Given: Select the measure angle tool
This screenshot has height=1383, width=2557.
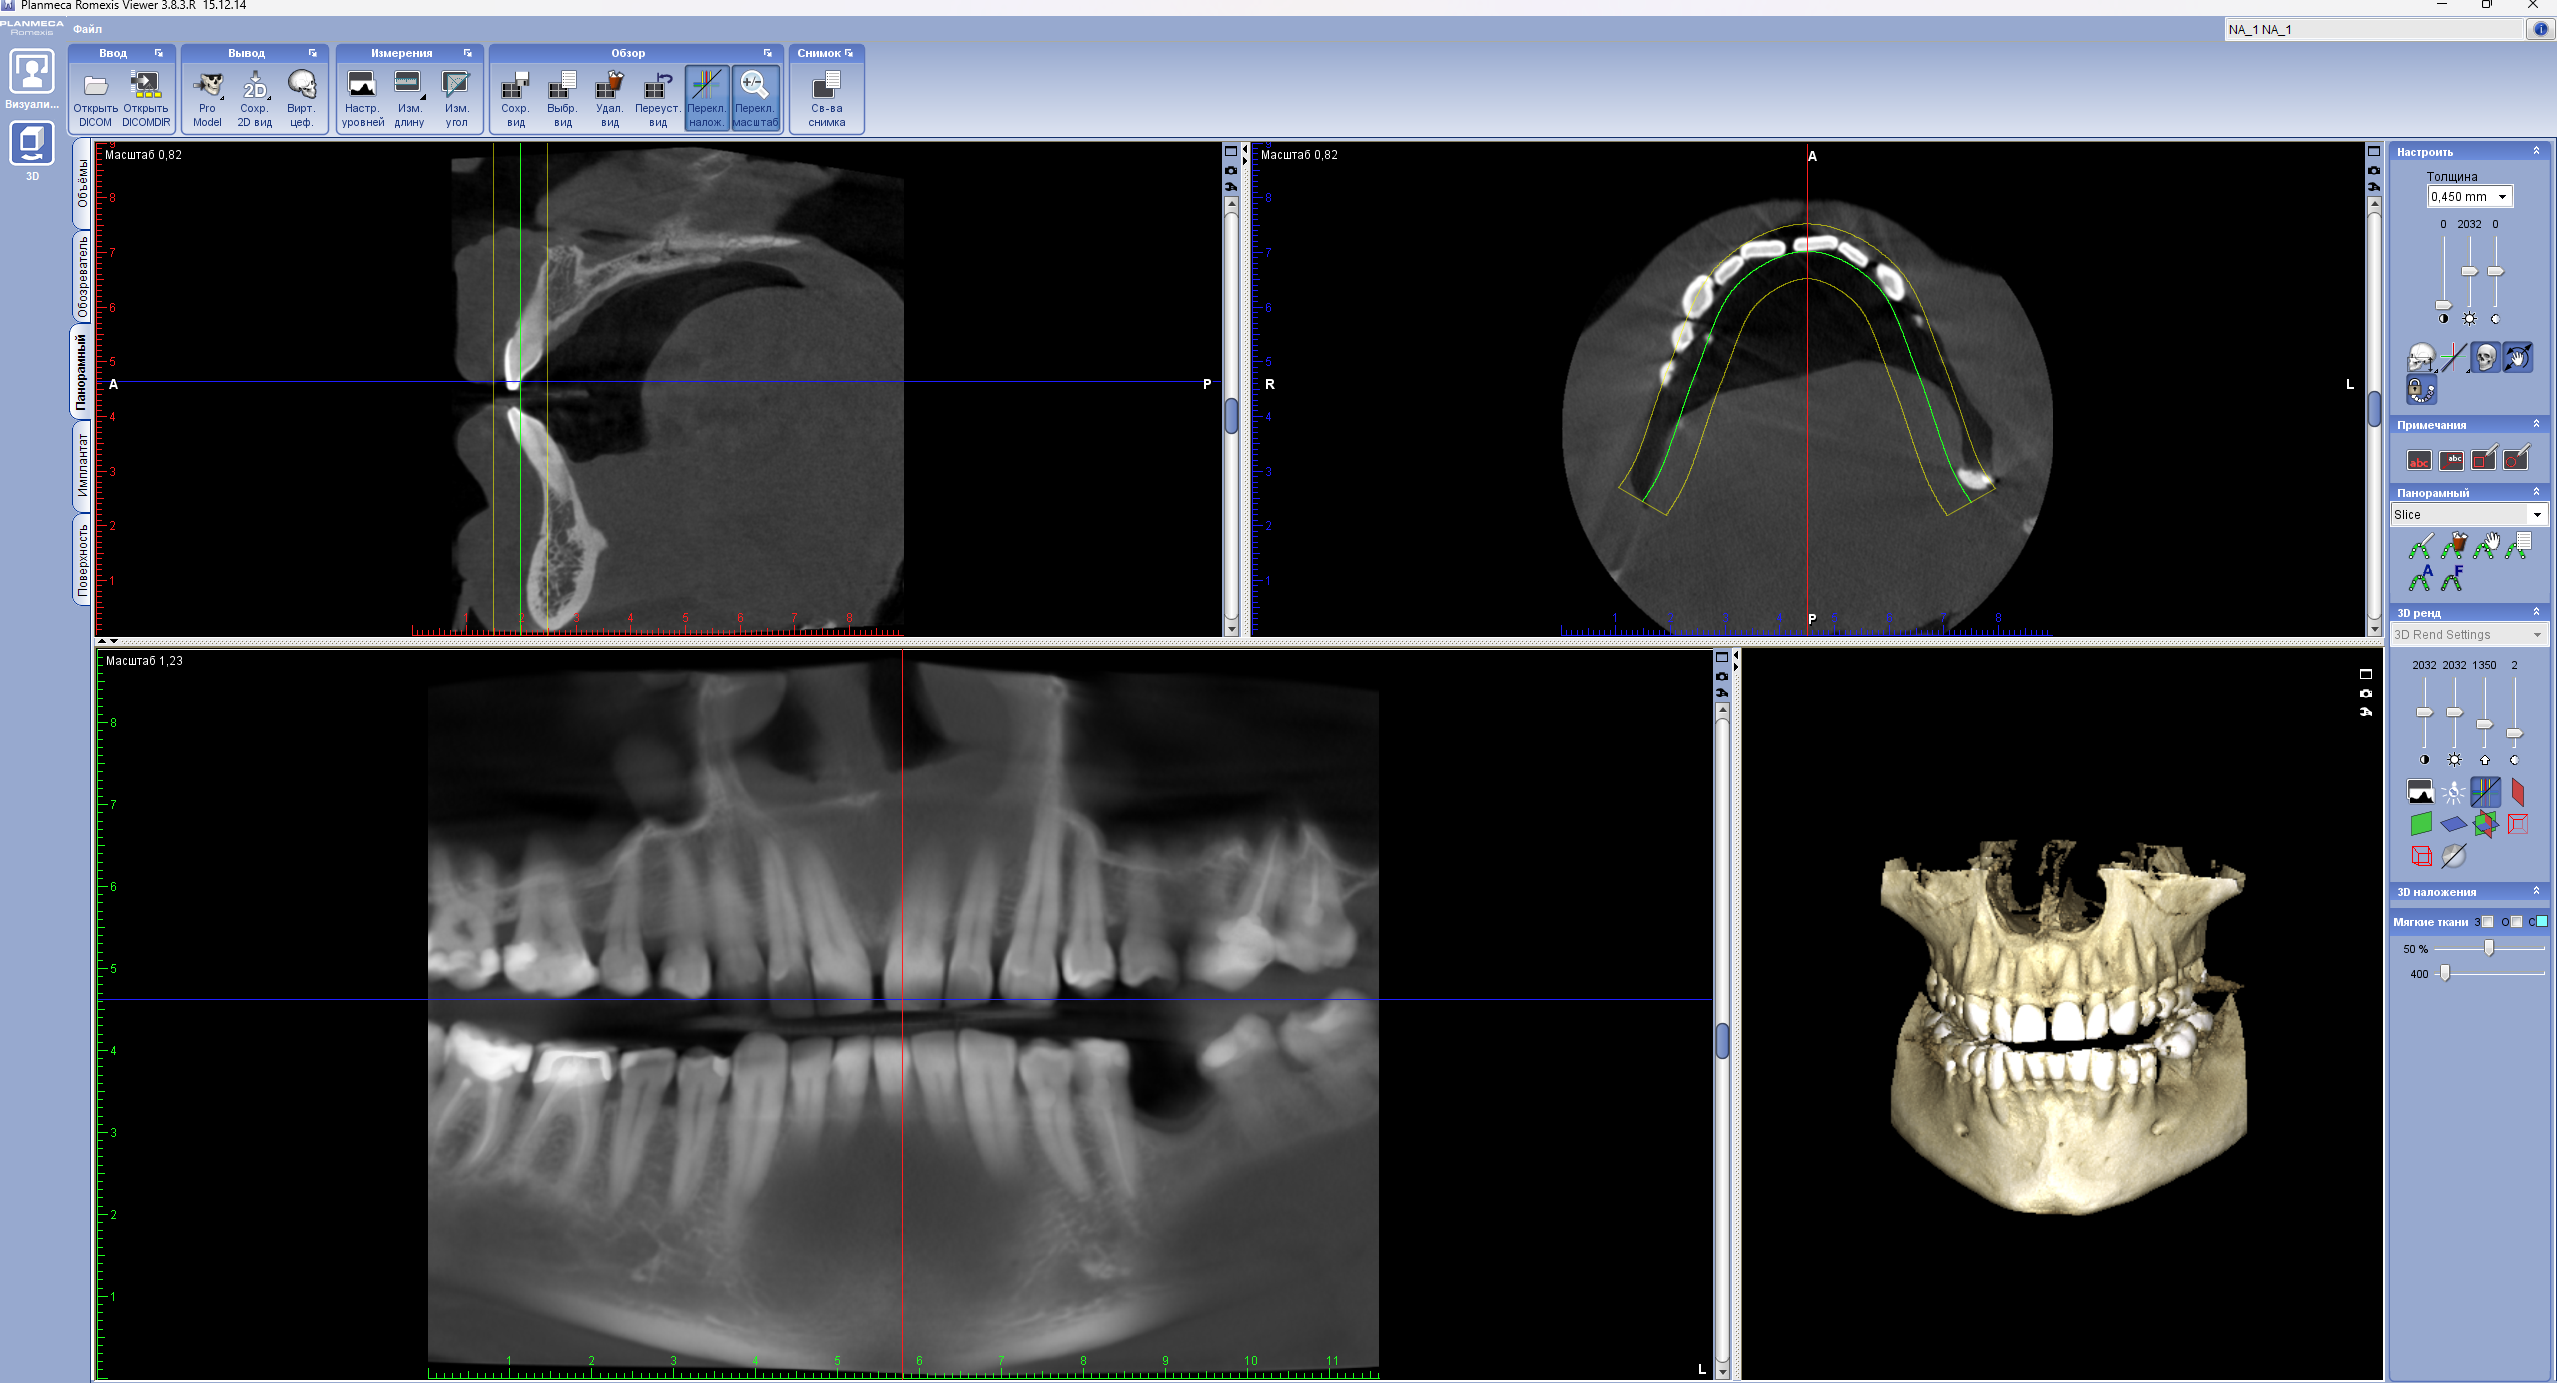Looking at the screenshot, I should 456,98.
